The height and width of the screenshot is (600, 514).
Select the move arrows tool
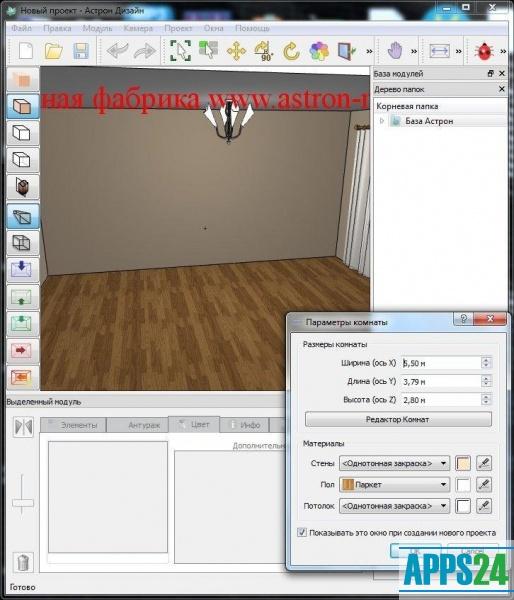click(236, 51)
